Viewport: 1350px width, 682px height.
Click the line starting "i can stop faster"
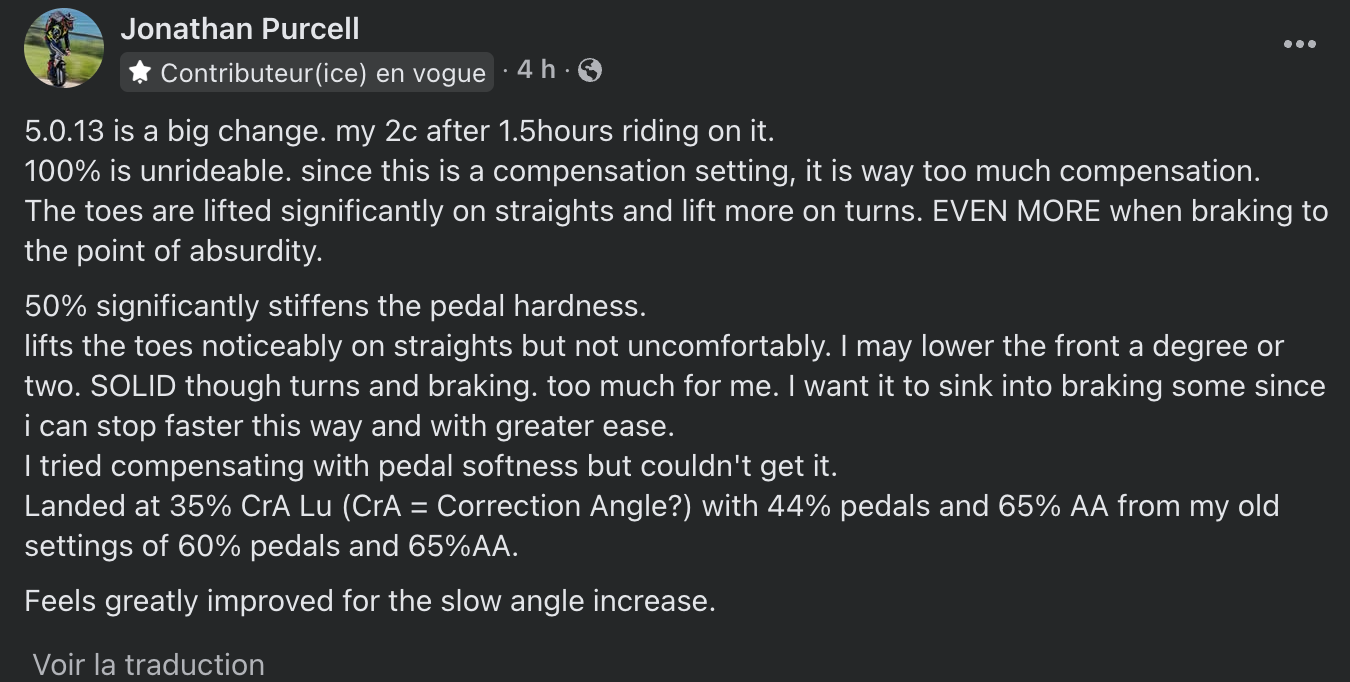[x=350, y=426]
